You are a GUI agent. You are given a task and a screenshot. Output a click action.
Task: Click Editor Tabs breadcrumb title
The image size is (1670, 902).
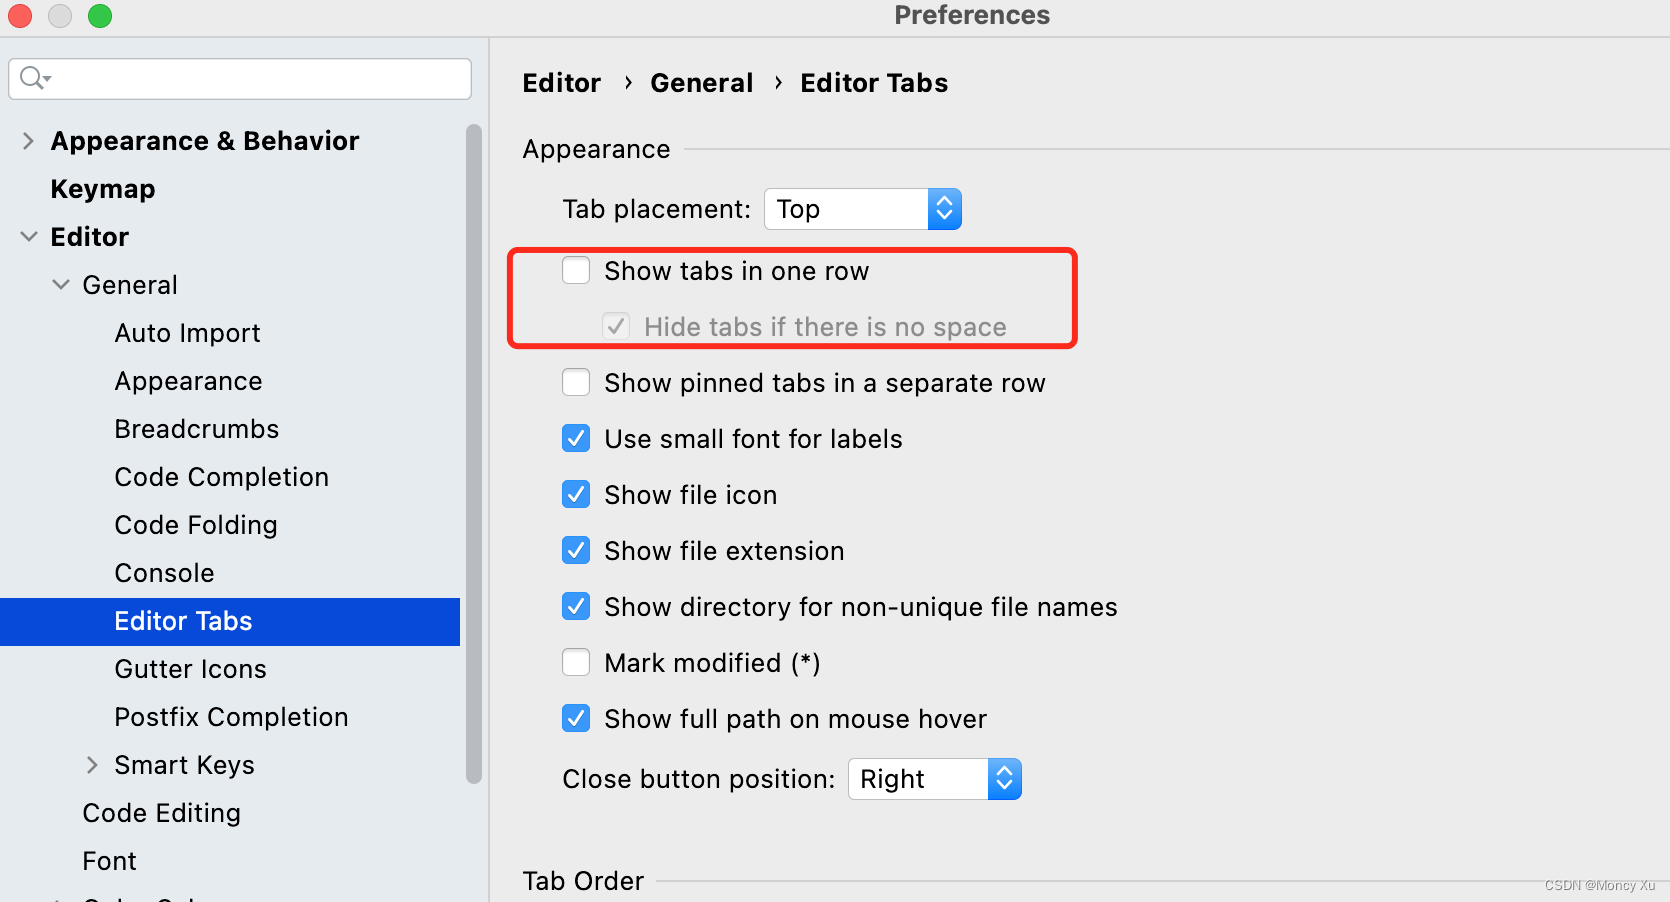[x=874, y=83]
